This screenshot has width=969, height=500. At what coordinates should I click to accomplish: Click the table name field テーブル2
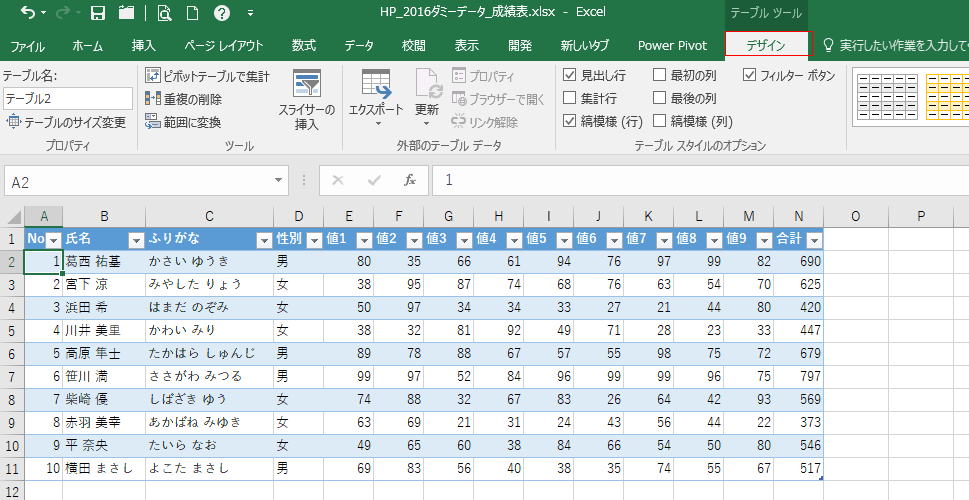pos(67,98)
